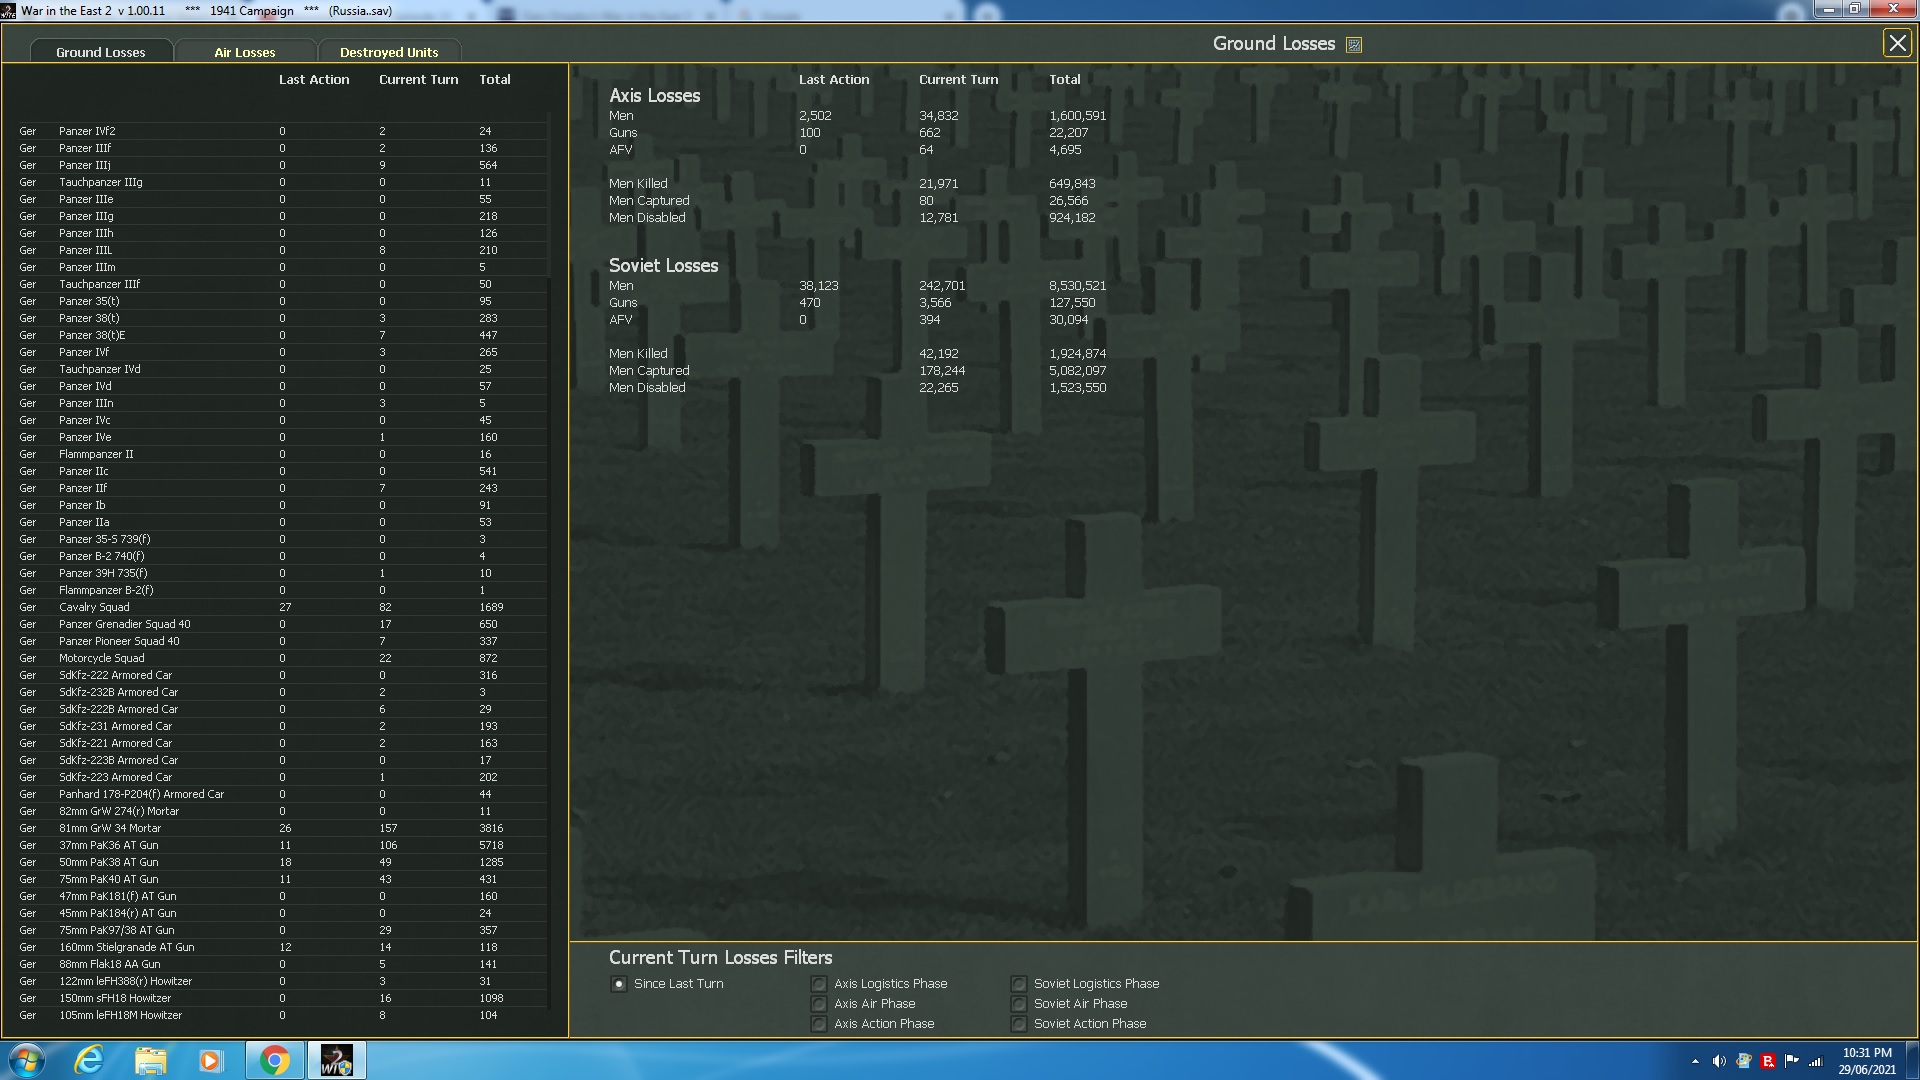This screenshot has width=1920, height=1080.
Task: Launch Windows Media Player from the taskbar
Action: 212,1059
